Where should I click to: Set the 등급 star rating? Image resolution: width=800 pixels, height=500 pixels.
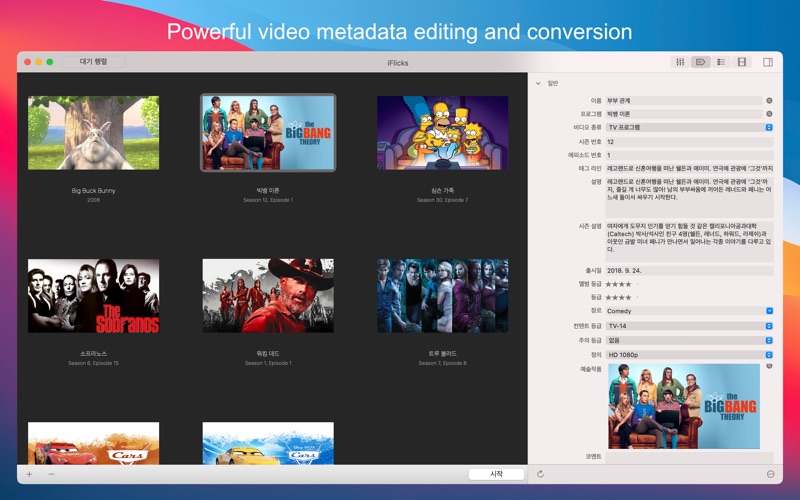click(x=621, y=297)
